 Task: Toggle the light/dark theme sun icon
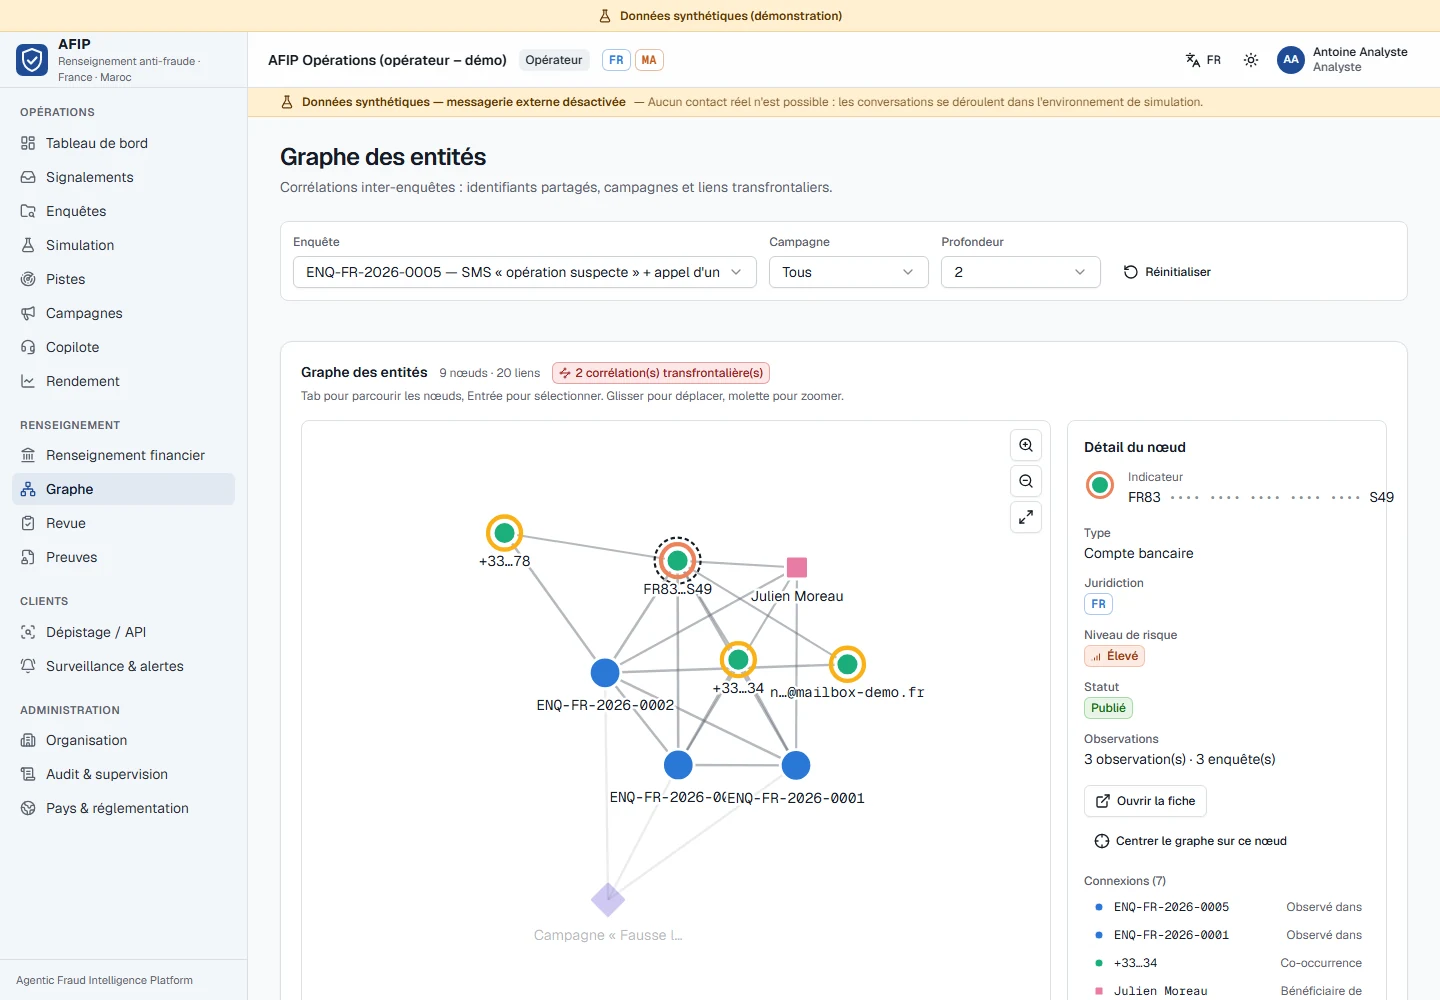[1251, 60]
